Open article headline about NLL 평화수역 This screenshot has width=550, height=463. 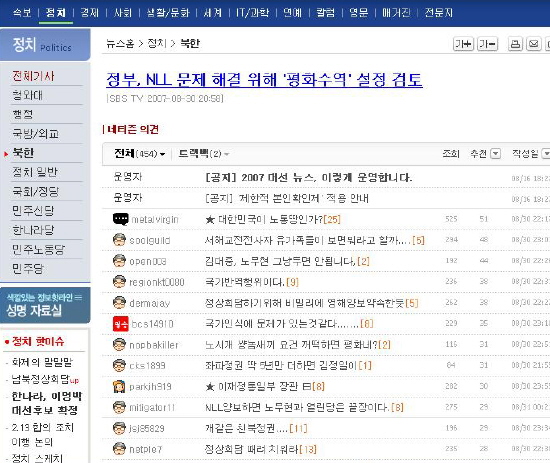264,80
